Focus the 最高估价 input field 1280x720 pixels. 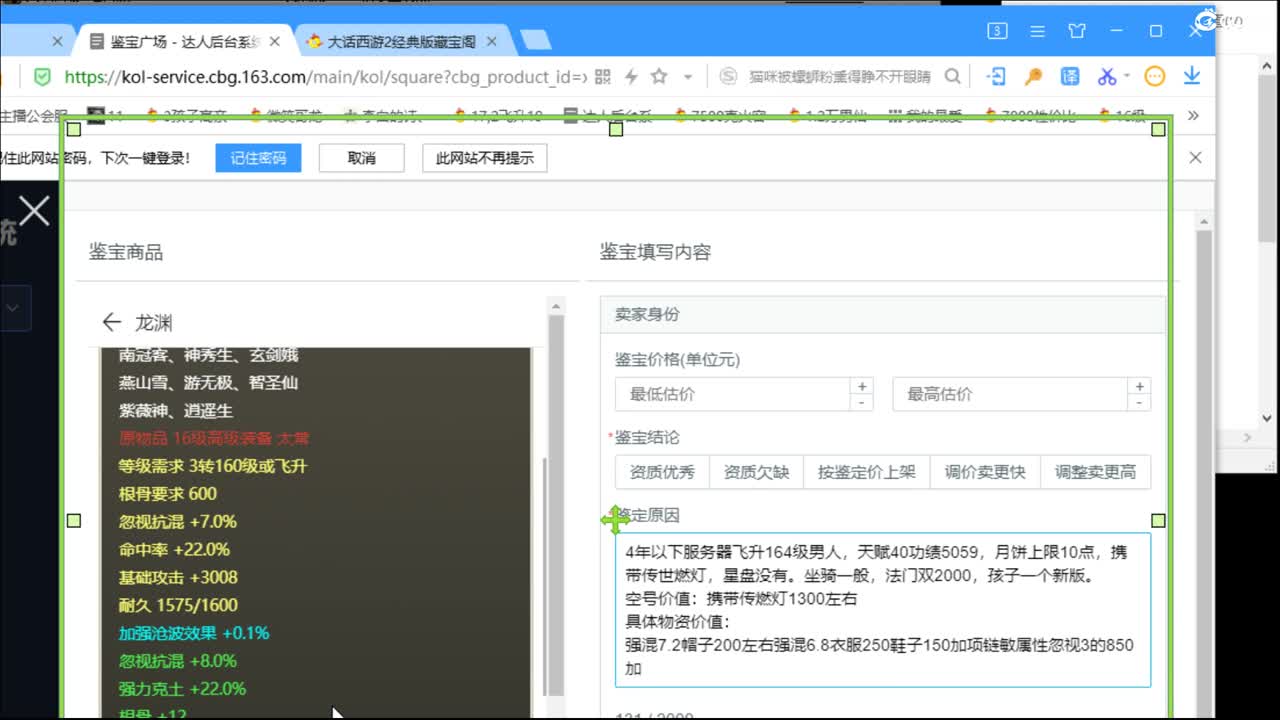click(1010, 394)
